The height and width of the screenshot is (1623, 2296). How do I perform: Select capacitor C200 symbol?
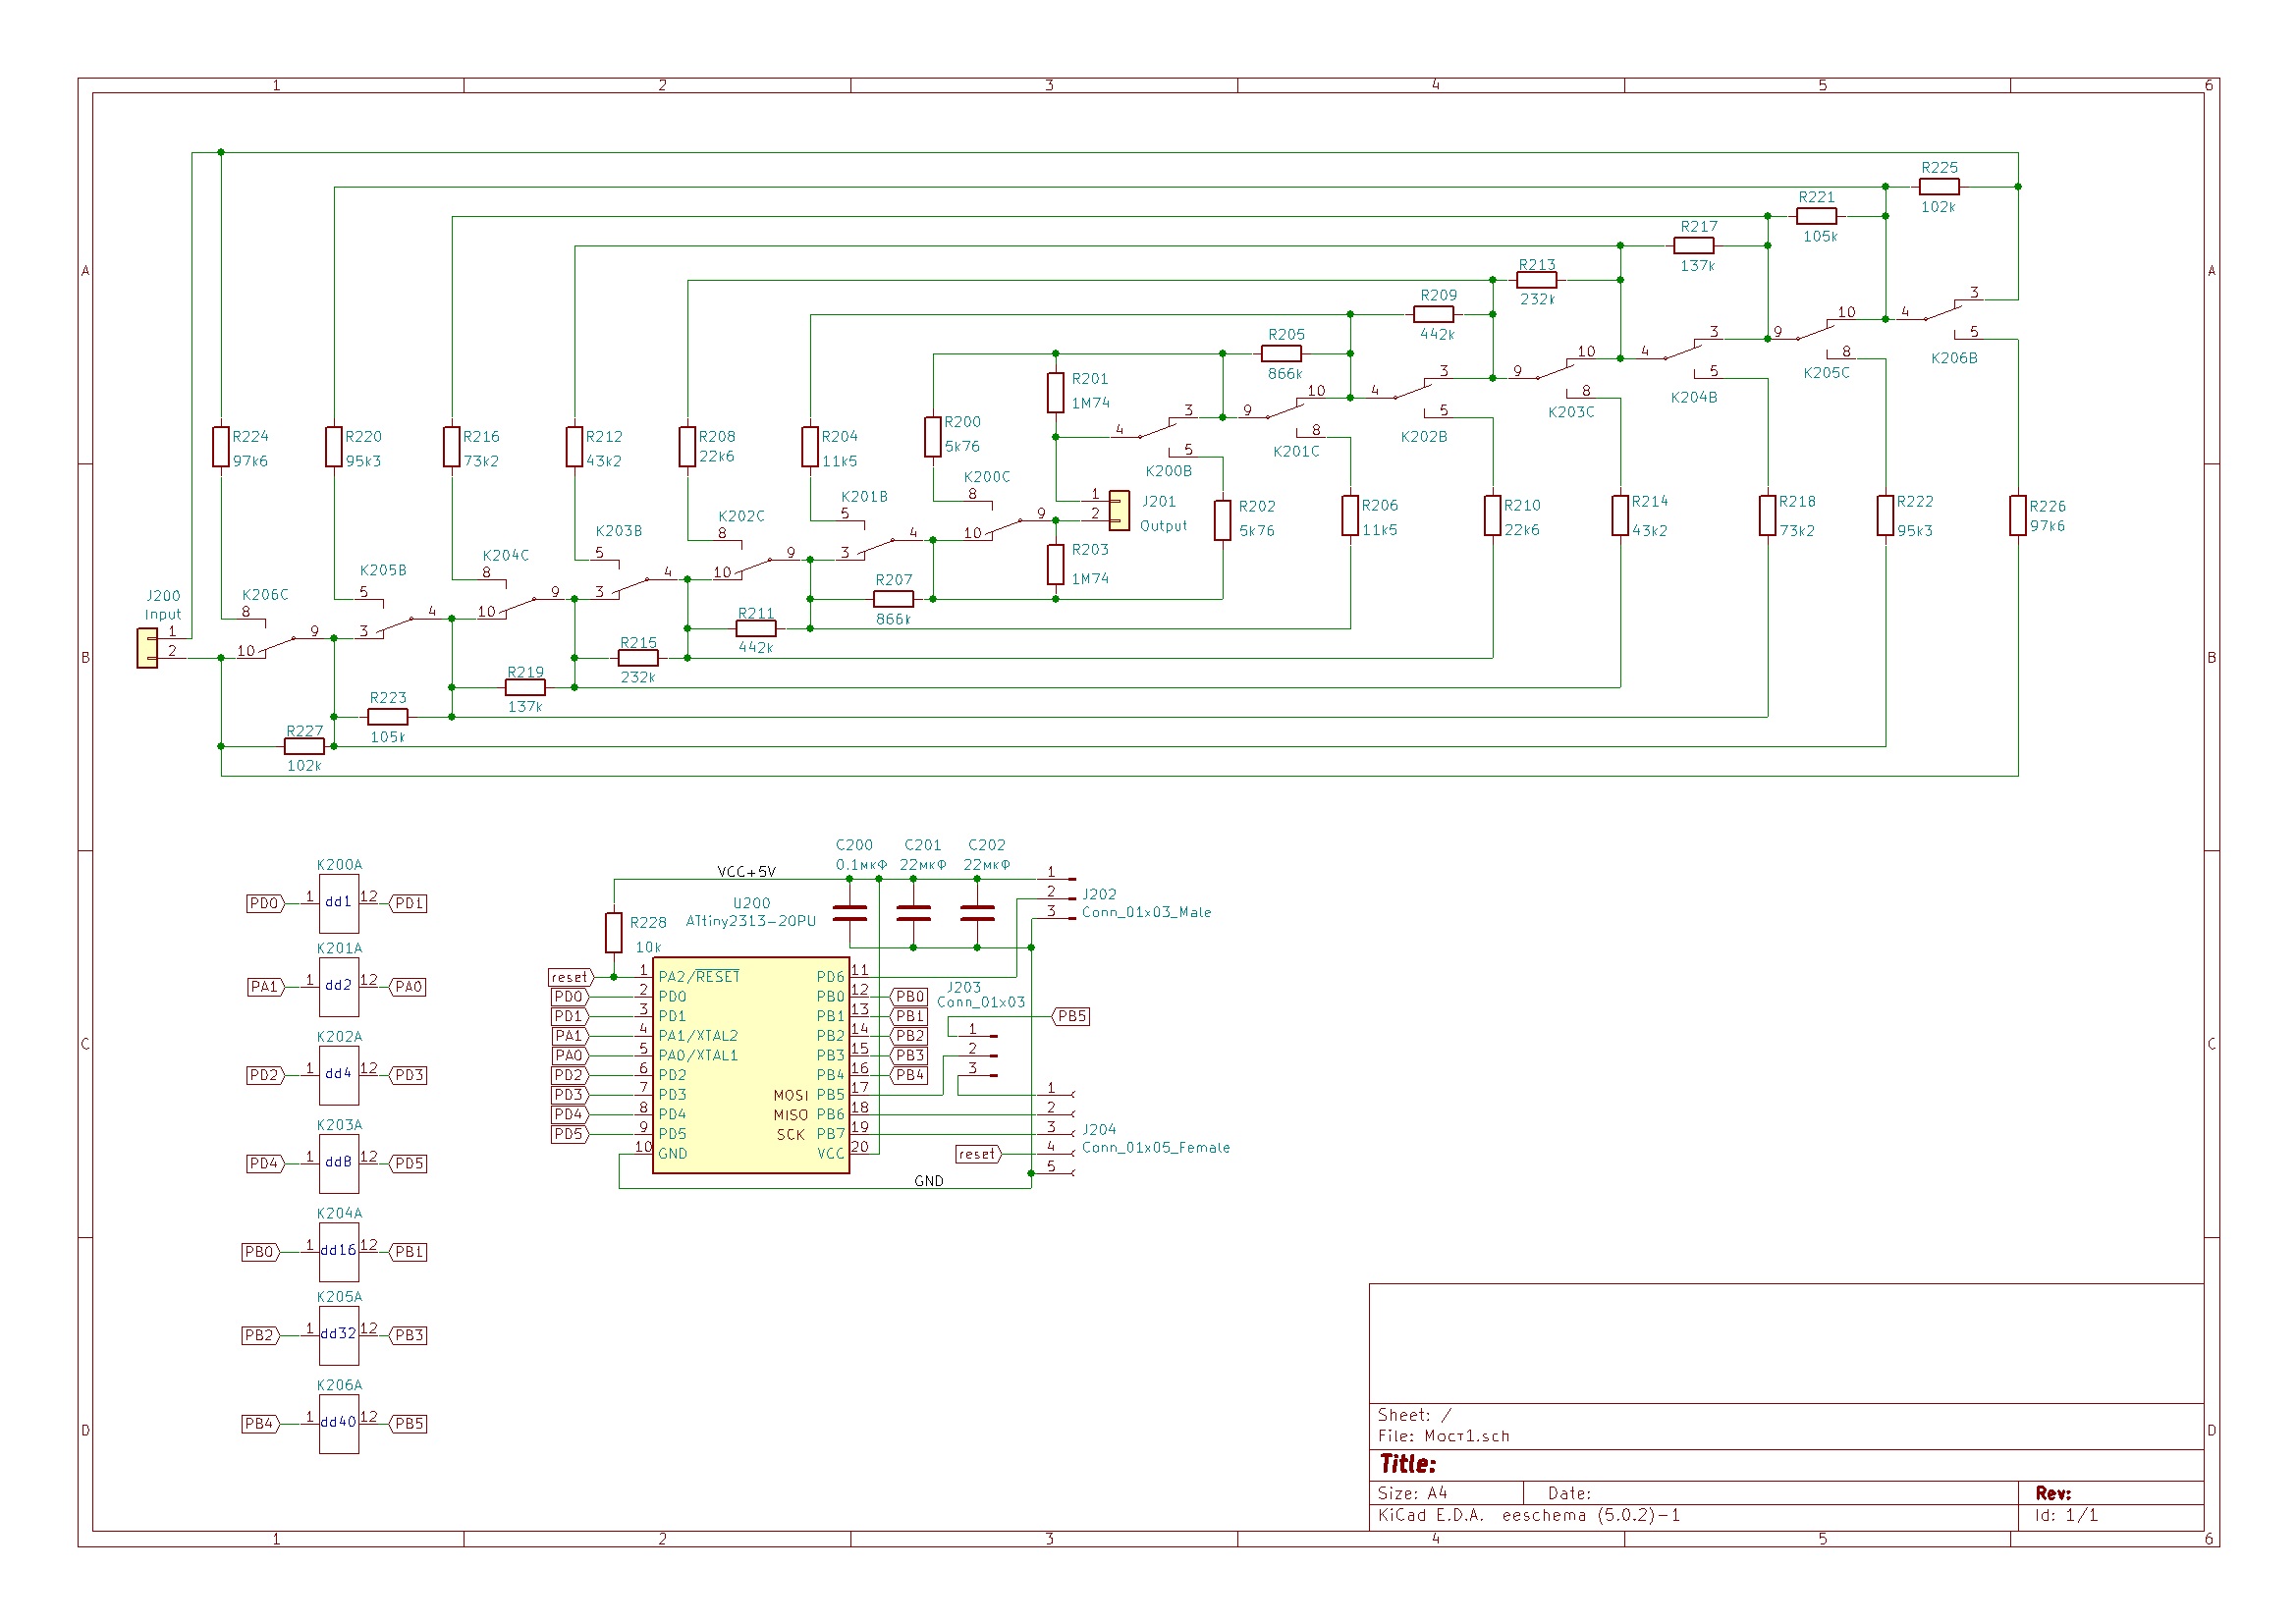pos(849,912)
